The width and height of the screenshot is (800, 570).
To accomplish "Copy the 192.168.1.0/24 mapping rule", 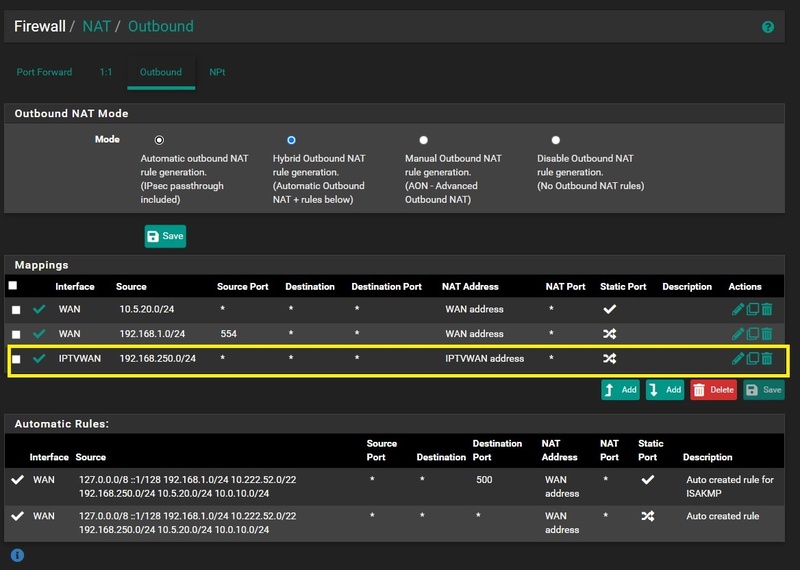I will [x=753, y=334].
